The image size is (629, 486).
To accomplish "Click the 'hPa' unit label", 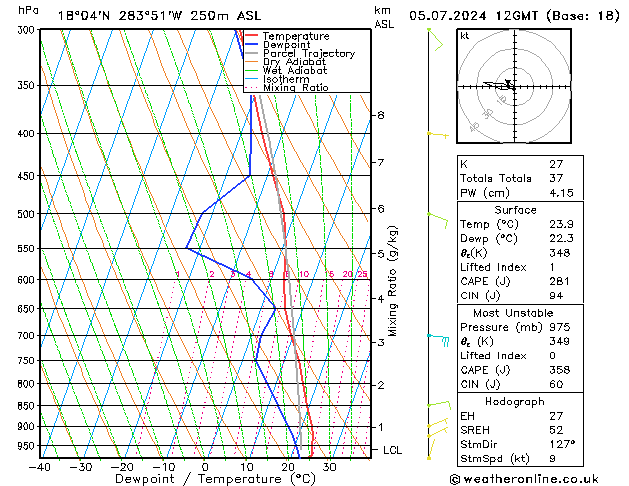I will coord(28,10).
